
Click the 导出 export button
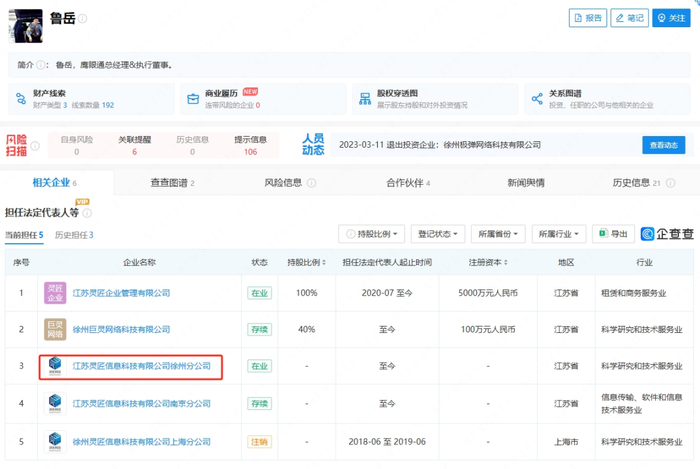pos(613,234)
